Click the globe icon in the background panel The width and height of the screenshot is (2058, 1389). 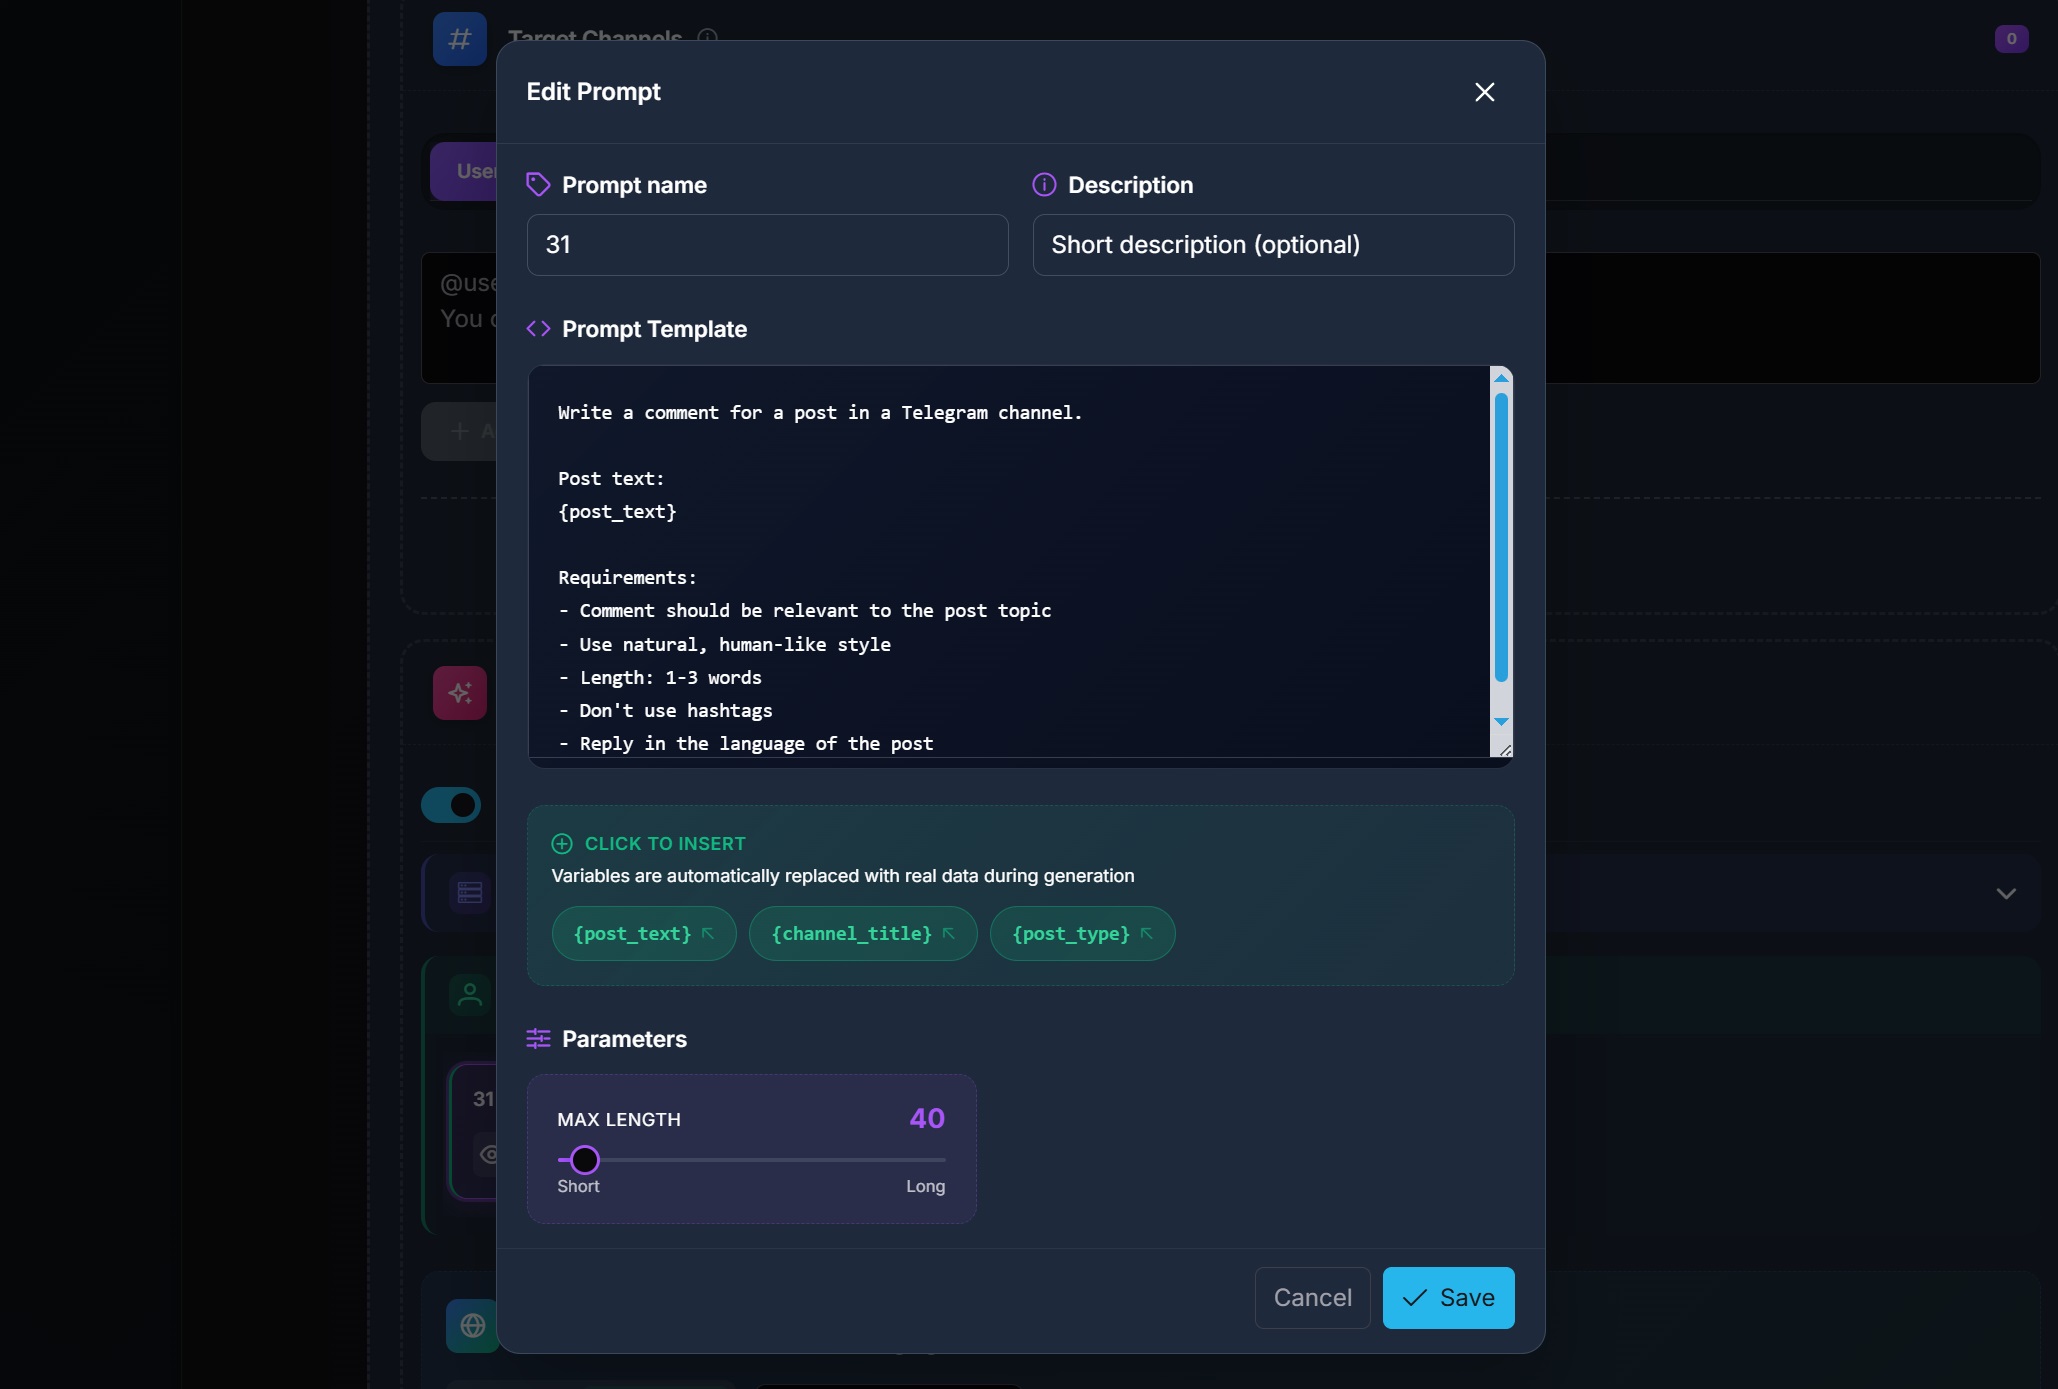pos(473,1326)
